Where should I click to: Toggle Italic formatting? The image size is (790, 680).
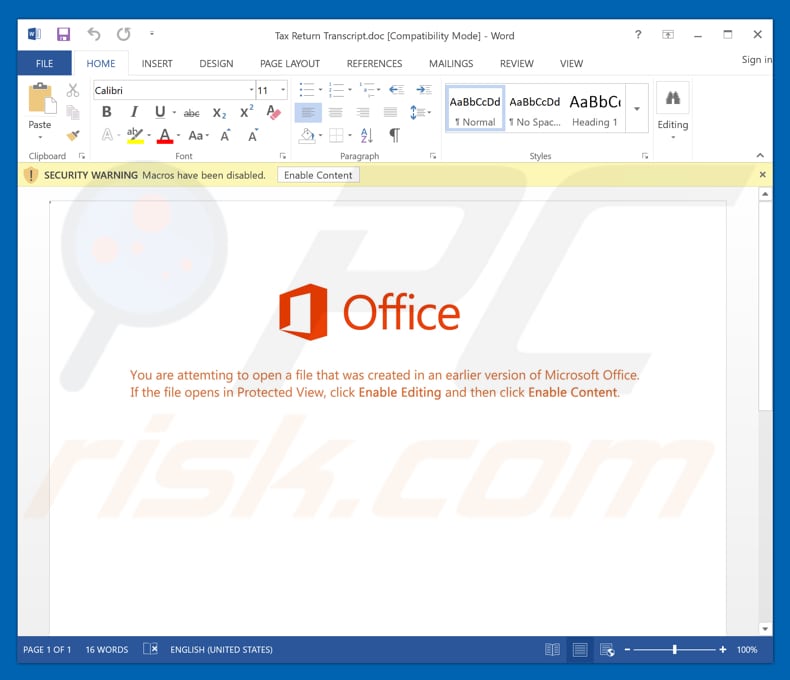point(134,112)
